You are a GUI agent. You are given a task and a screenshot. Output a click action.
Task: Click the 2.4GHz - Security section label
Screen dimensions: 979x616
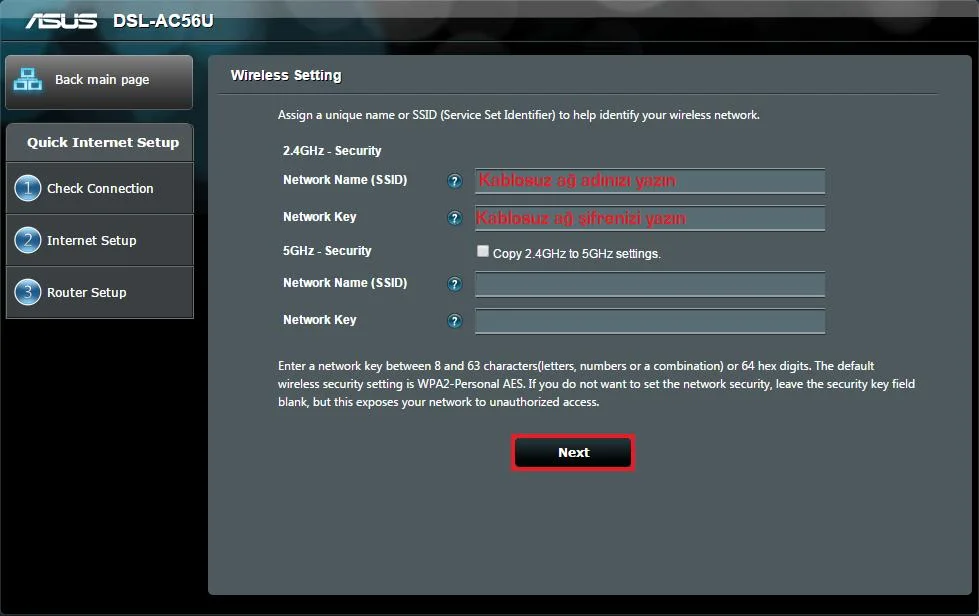(332, 151)
